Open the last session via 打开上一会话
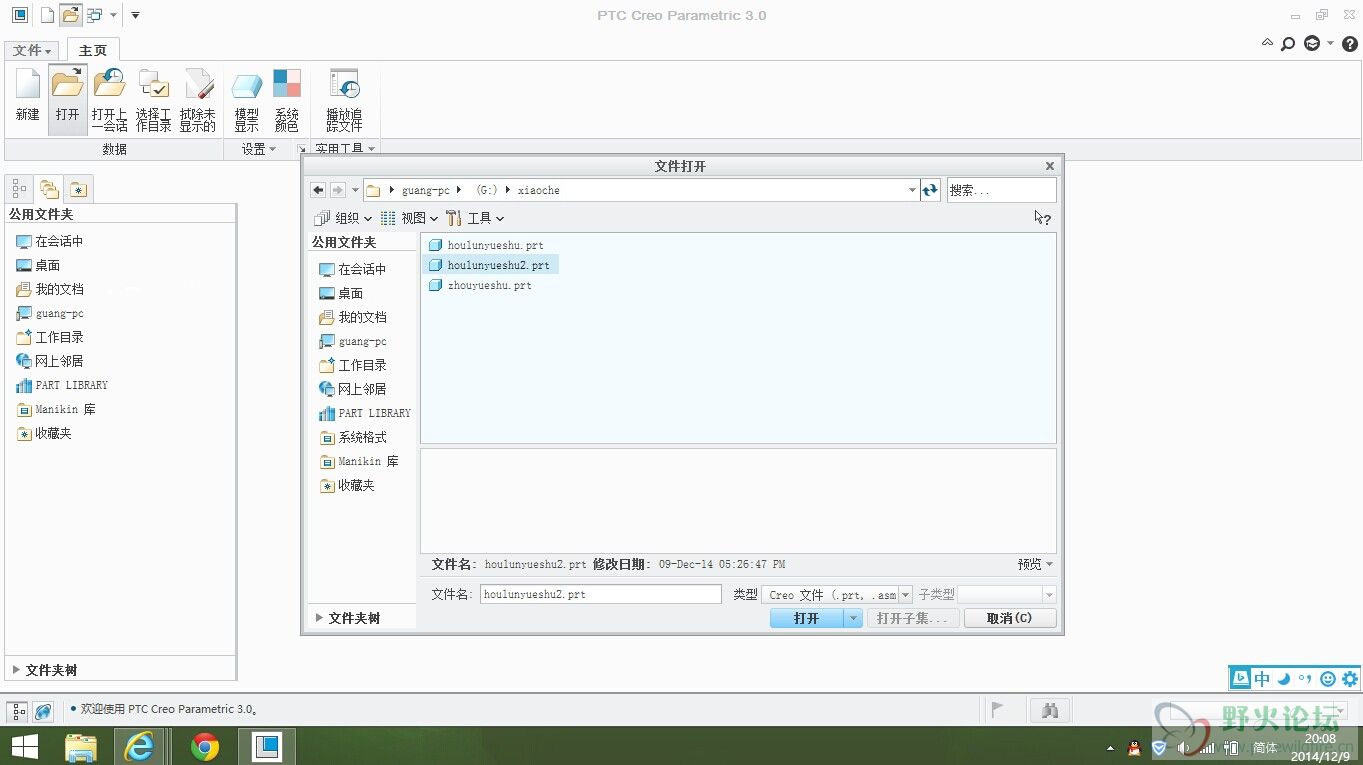 109,100
